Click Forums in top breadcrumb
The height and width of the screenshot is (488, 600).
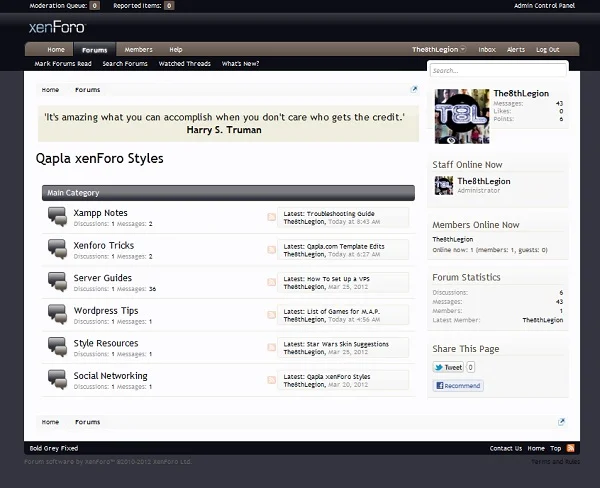87,90
